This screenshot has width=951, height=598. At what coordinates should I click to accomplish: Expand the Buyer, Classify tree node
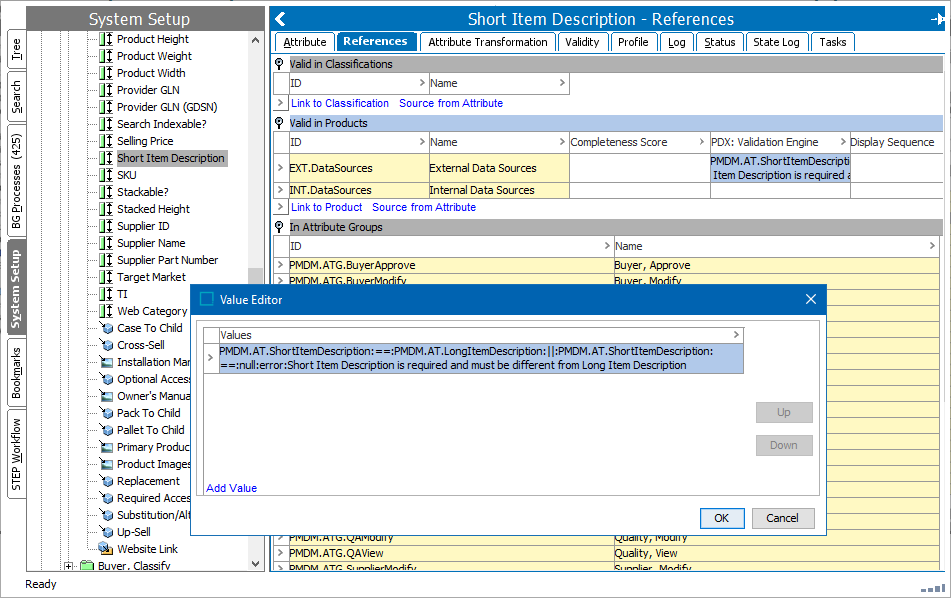point(69,566)
